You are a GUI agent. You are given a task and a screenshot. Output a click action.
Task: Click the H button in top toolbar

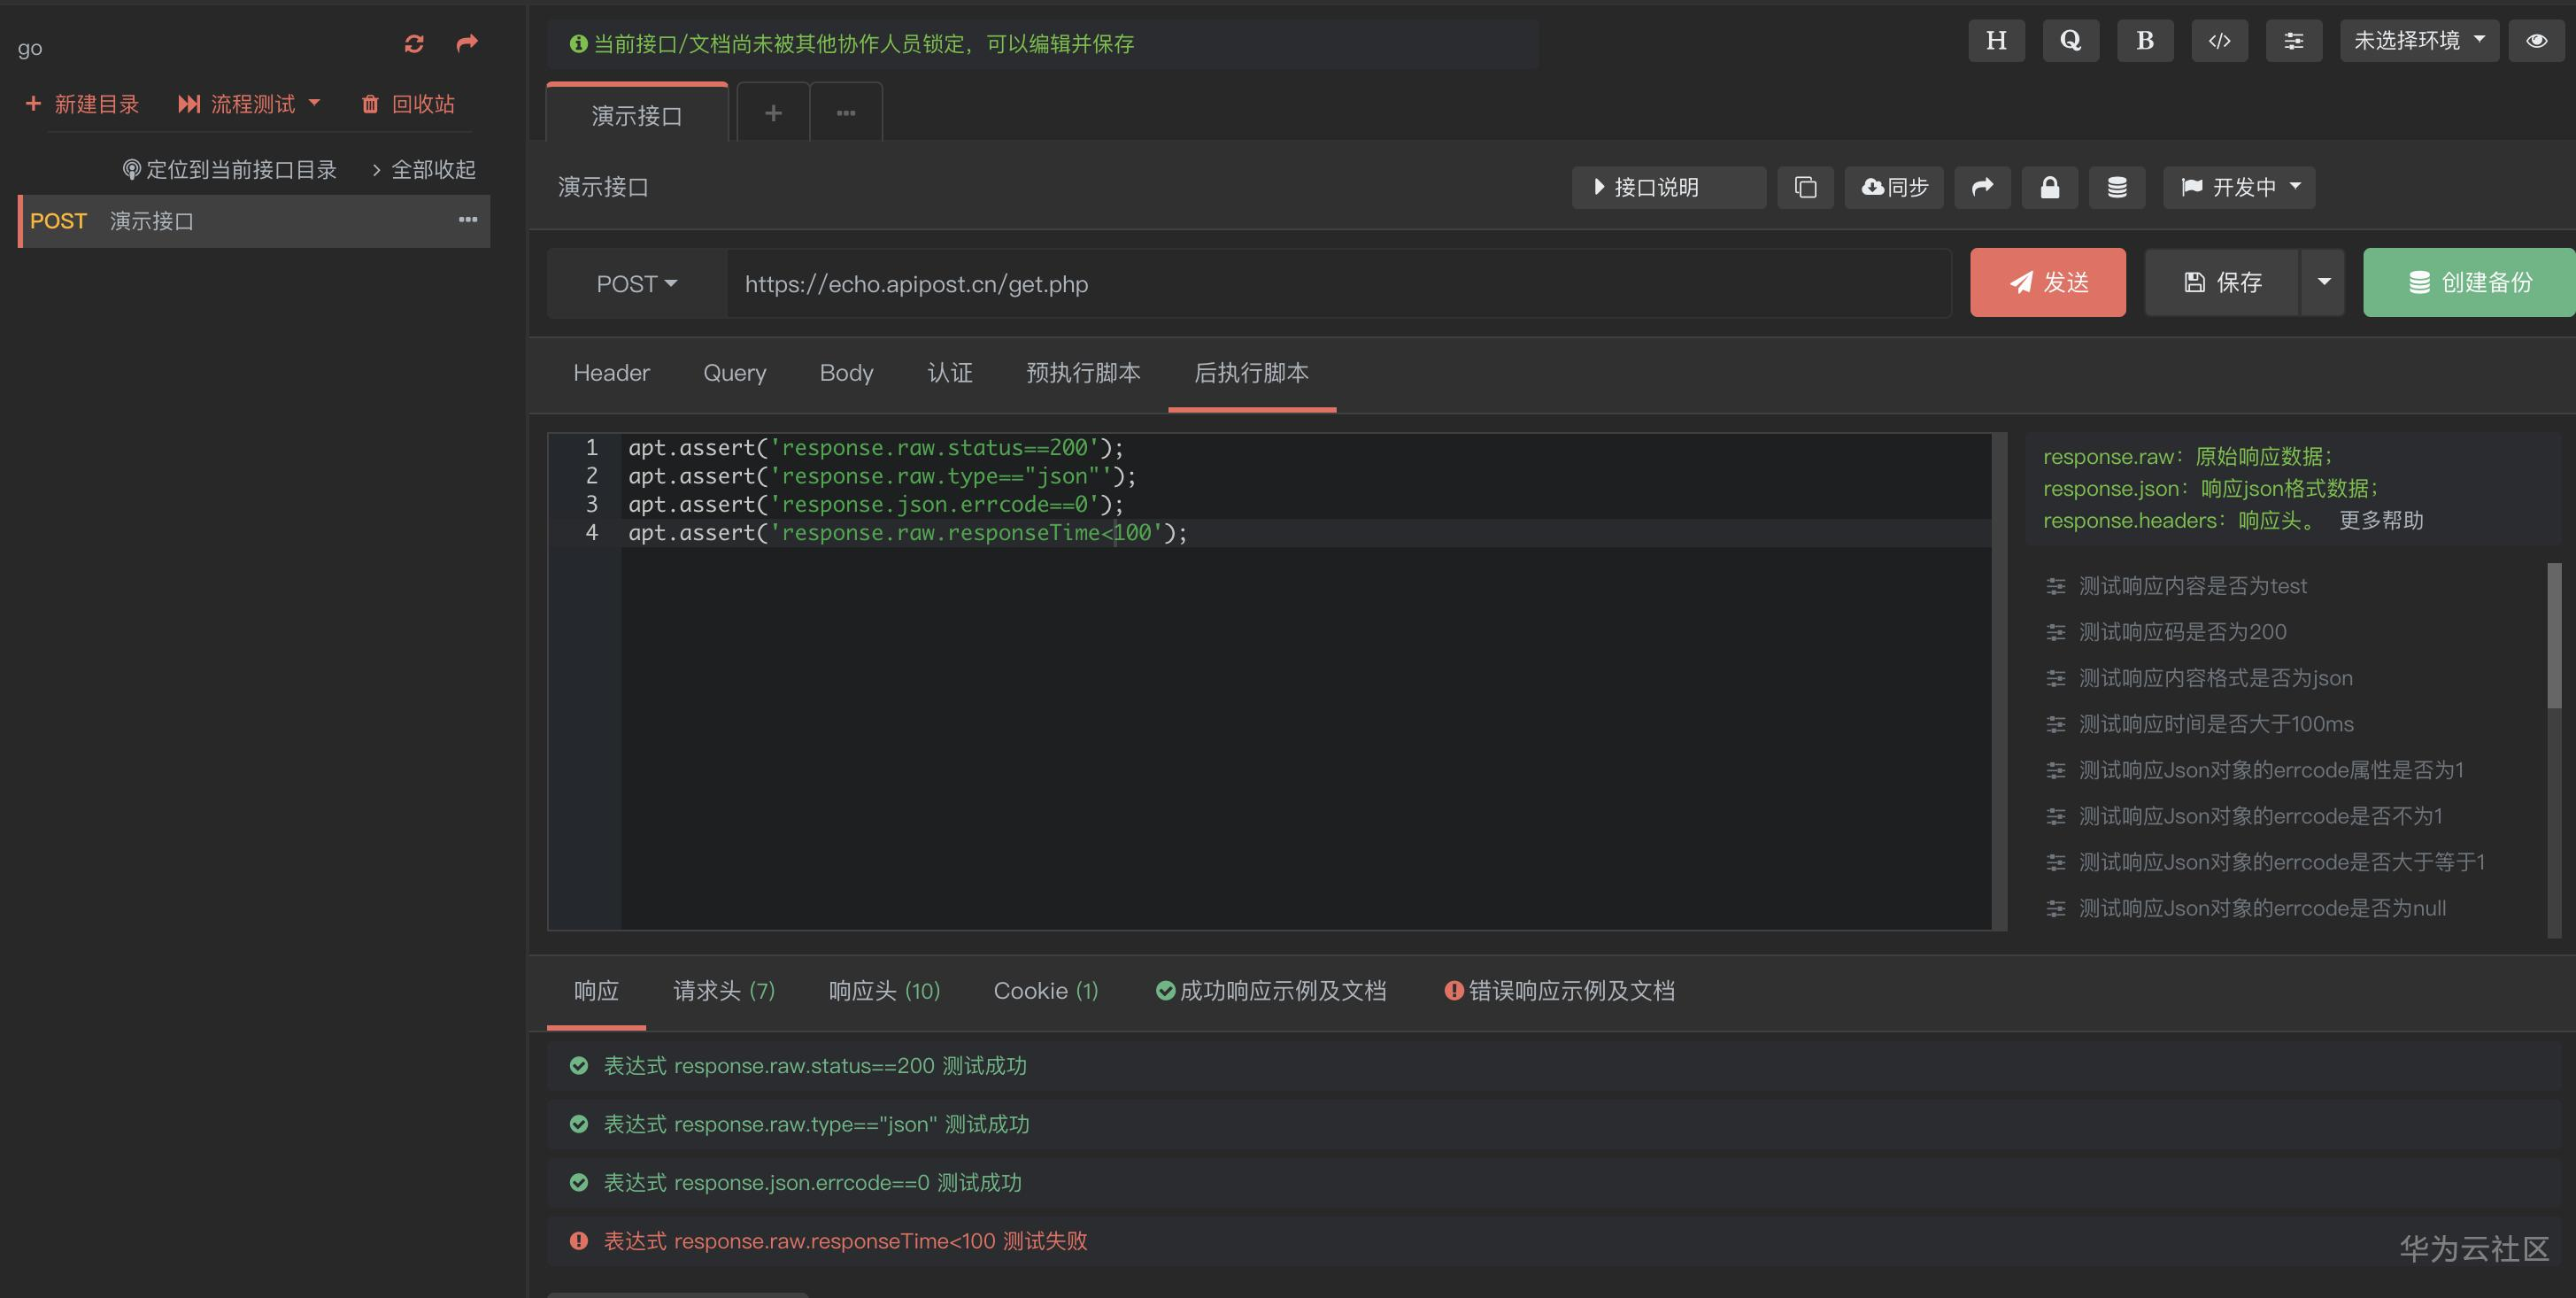pos(1996,41)
